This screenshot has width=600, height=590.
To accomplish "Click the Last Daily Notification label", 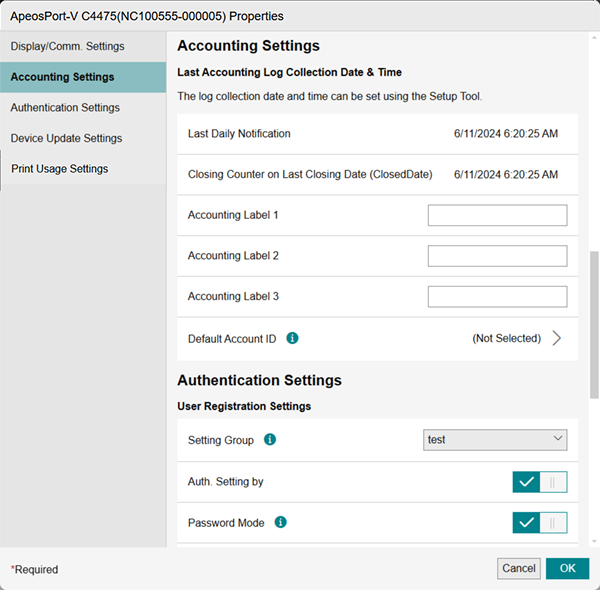I will tap(239, 134).
